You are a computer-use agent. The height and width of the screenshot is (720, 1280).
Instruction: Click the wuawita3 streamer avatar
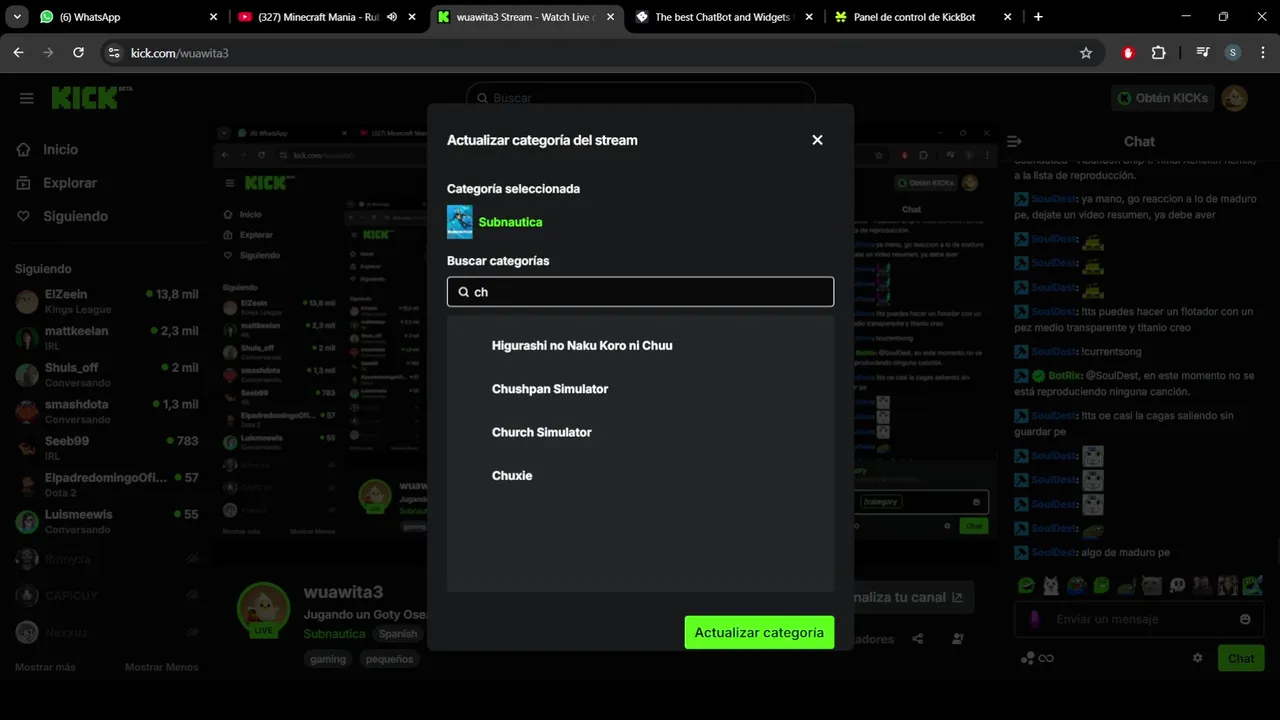[263, 608]
